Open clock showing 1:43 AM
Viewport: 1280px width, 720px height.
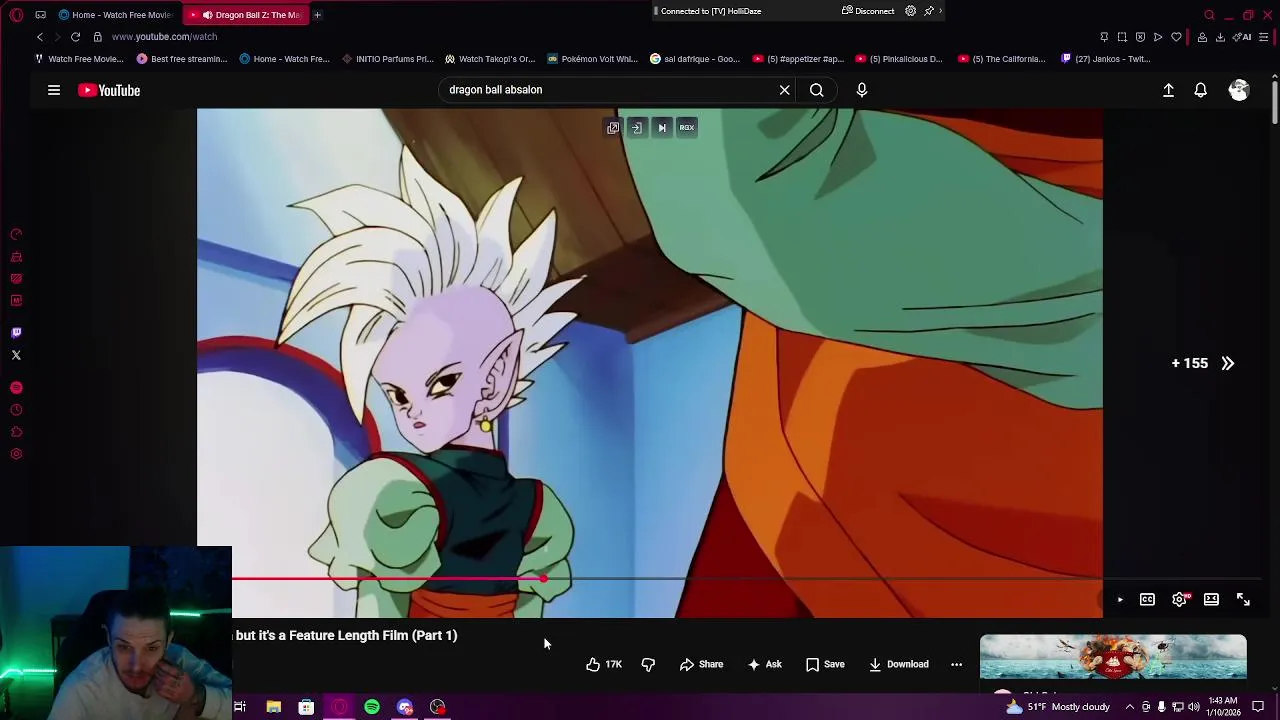click(x=1222, y=707)
